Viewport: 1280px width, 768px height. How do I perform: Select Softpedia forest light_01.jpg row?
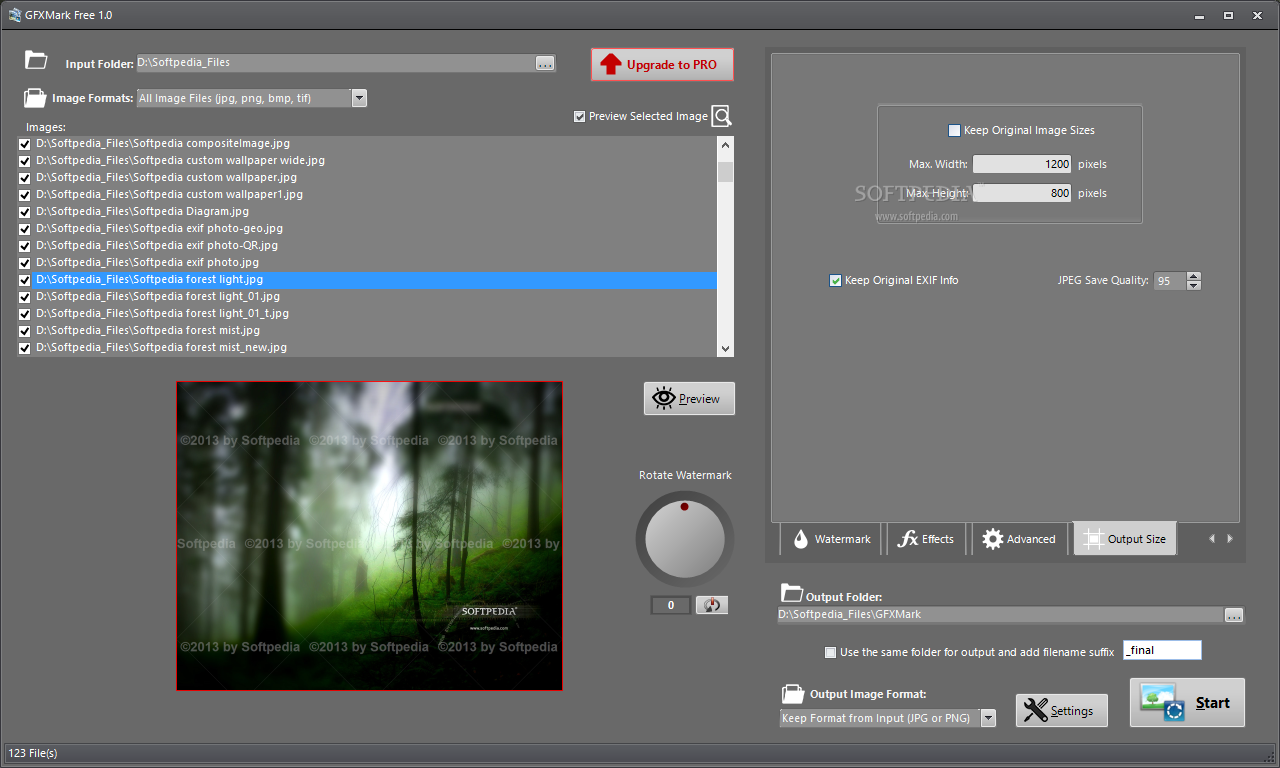tap(375, 297)
